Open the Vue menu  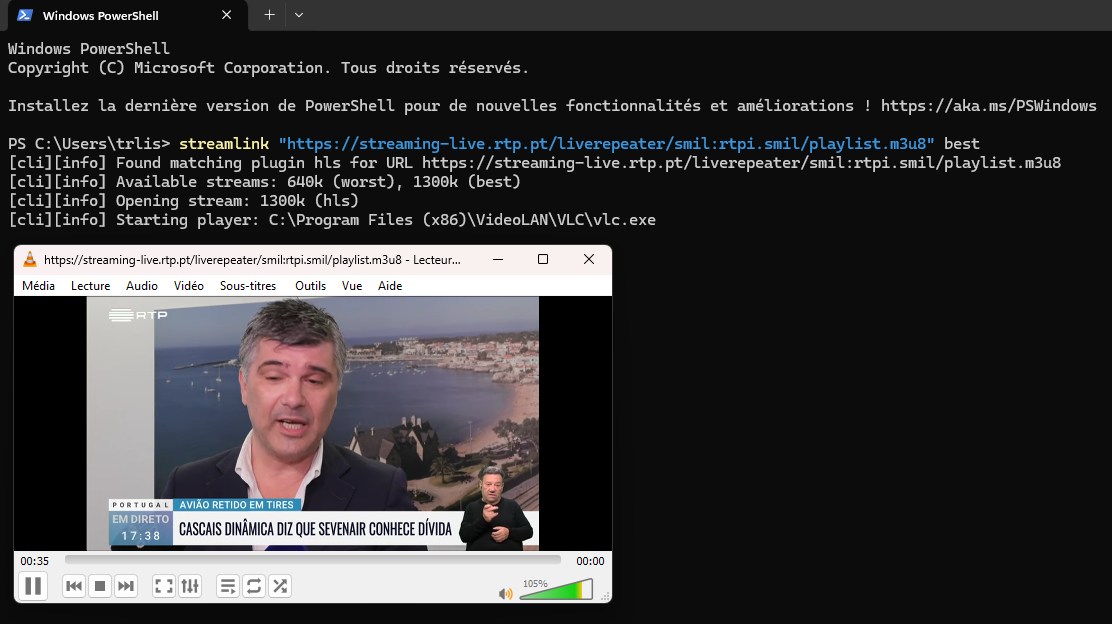click(352, 286)
